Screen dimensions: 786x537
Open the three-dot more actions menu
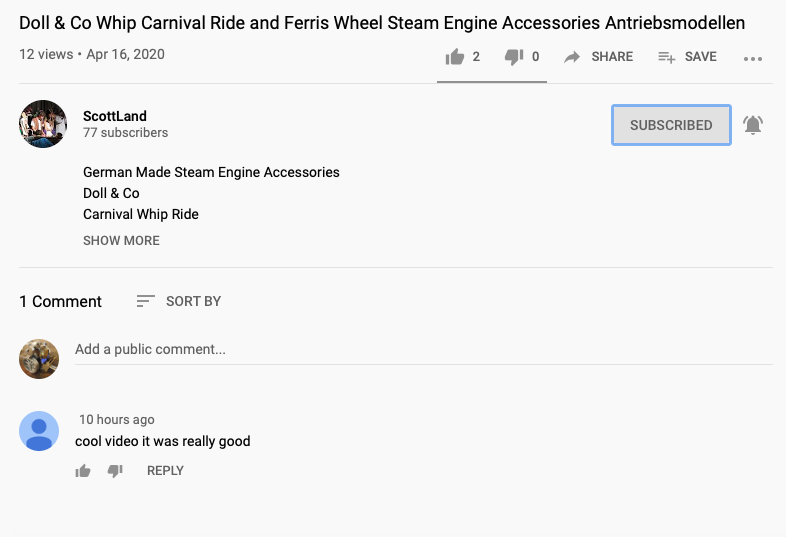(753, 58)
